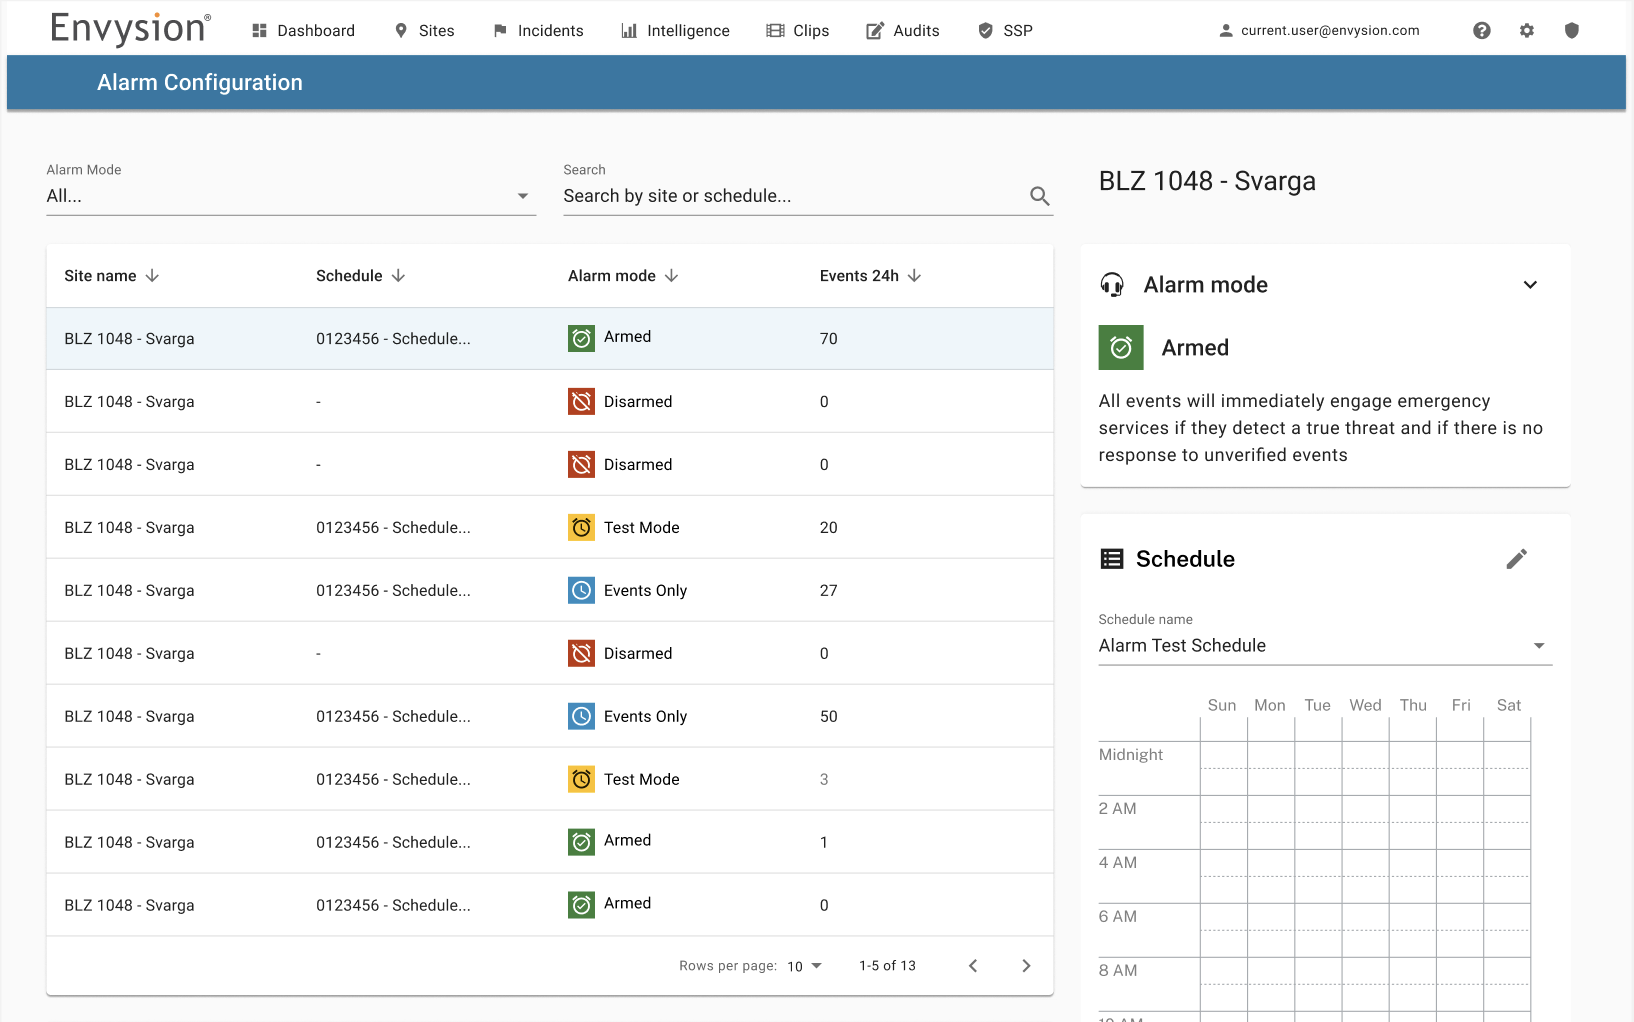Click current.user@envysion.com account link
This screenshot has width=1634, height=1022.
pos(1319,31)
